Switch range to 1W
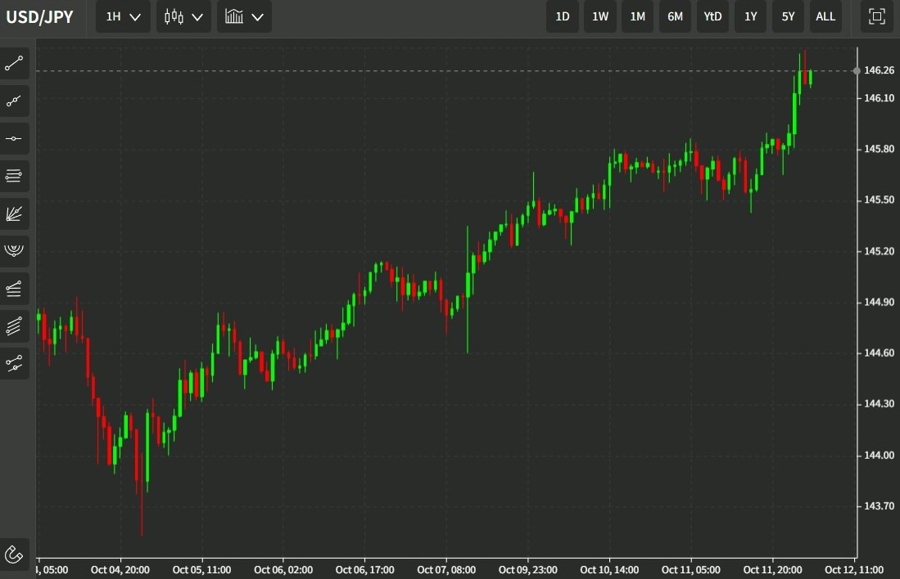Viewport: 900px width, 579px height. click(x=600, y=17)
